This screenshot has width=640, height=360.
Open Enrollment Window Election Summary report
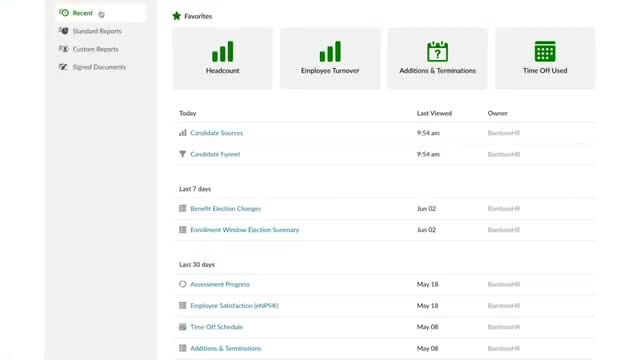[x=244, y=230]
